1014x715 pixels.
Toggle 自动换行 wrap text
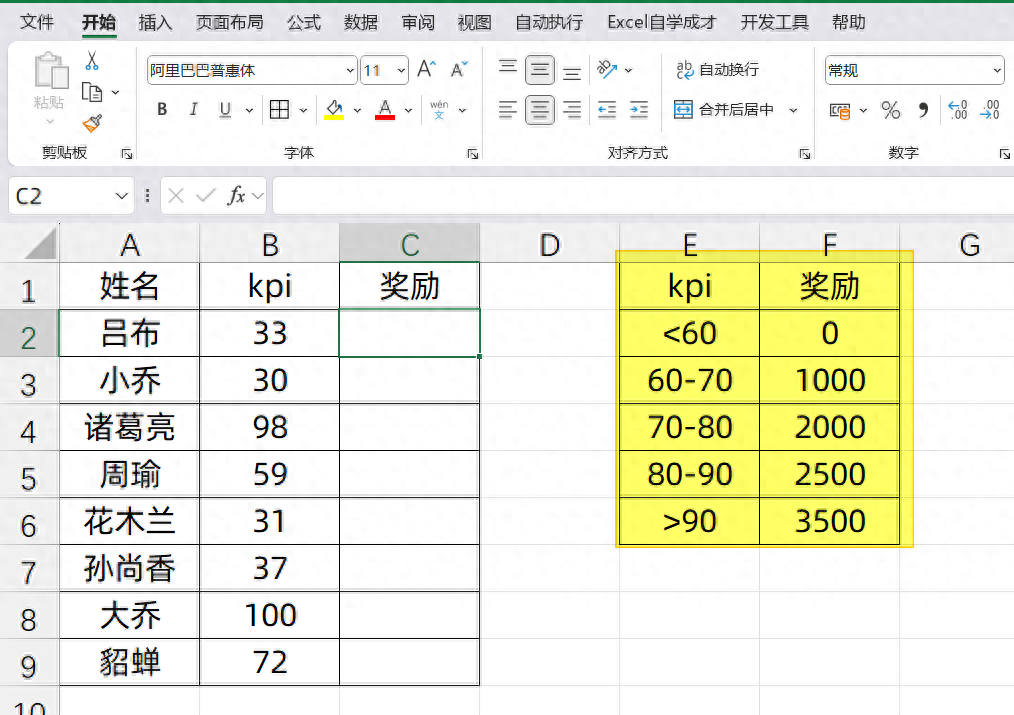tap(717, 69)
